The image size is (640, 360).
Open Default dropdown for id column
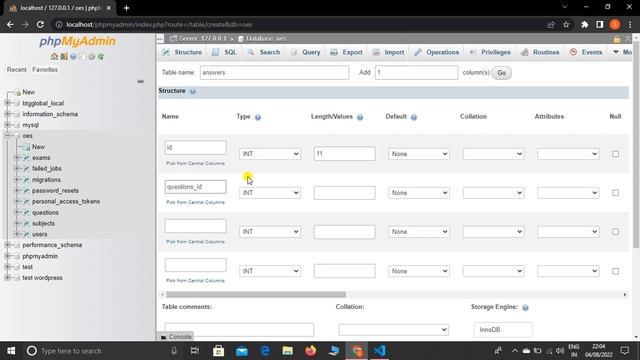tap(419, 154)
